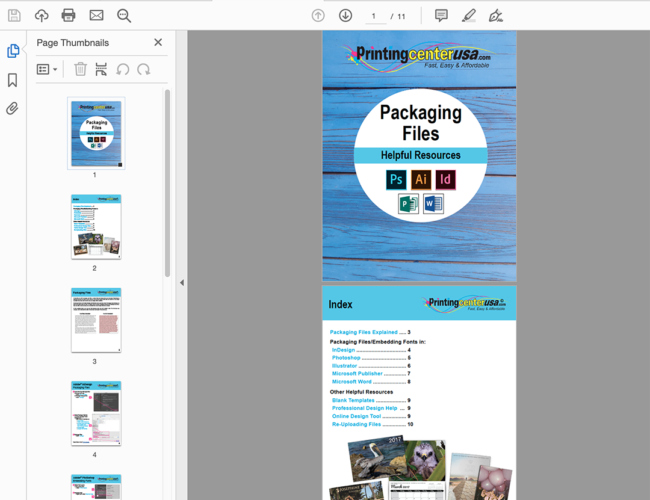
Task: Close the Page Thumbnails panel
Action: [x=158, y=43]
